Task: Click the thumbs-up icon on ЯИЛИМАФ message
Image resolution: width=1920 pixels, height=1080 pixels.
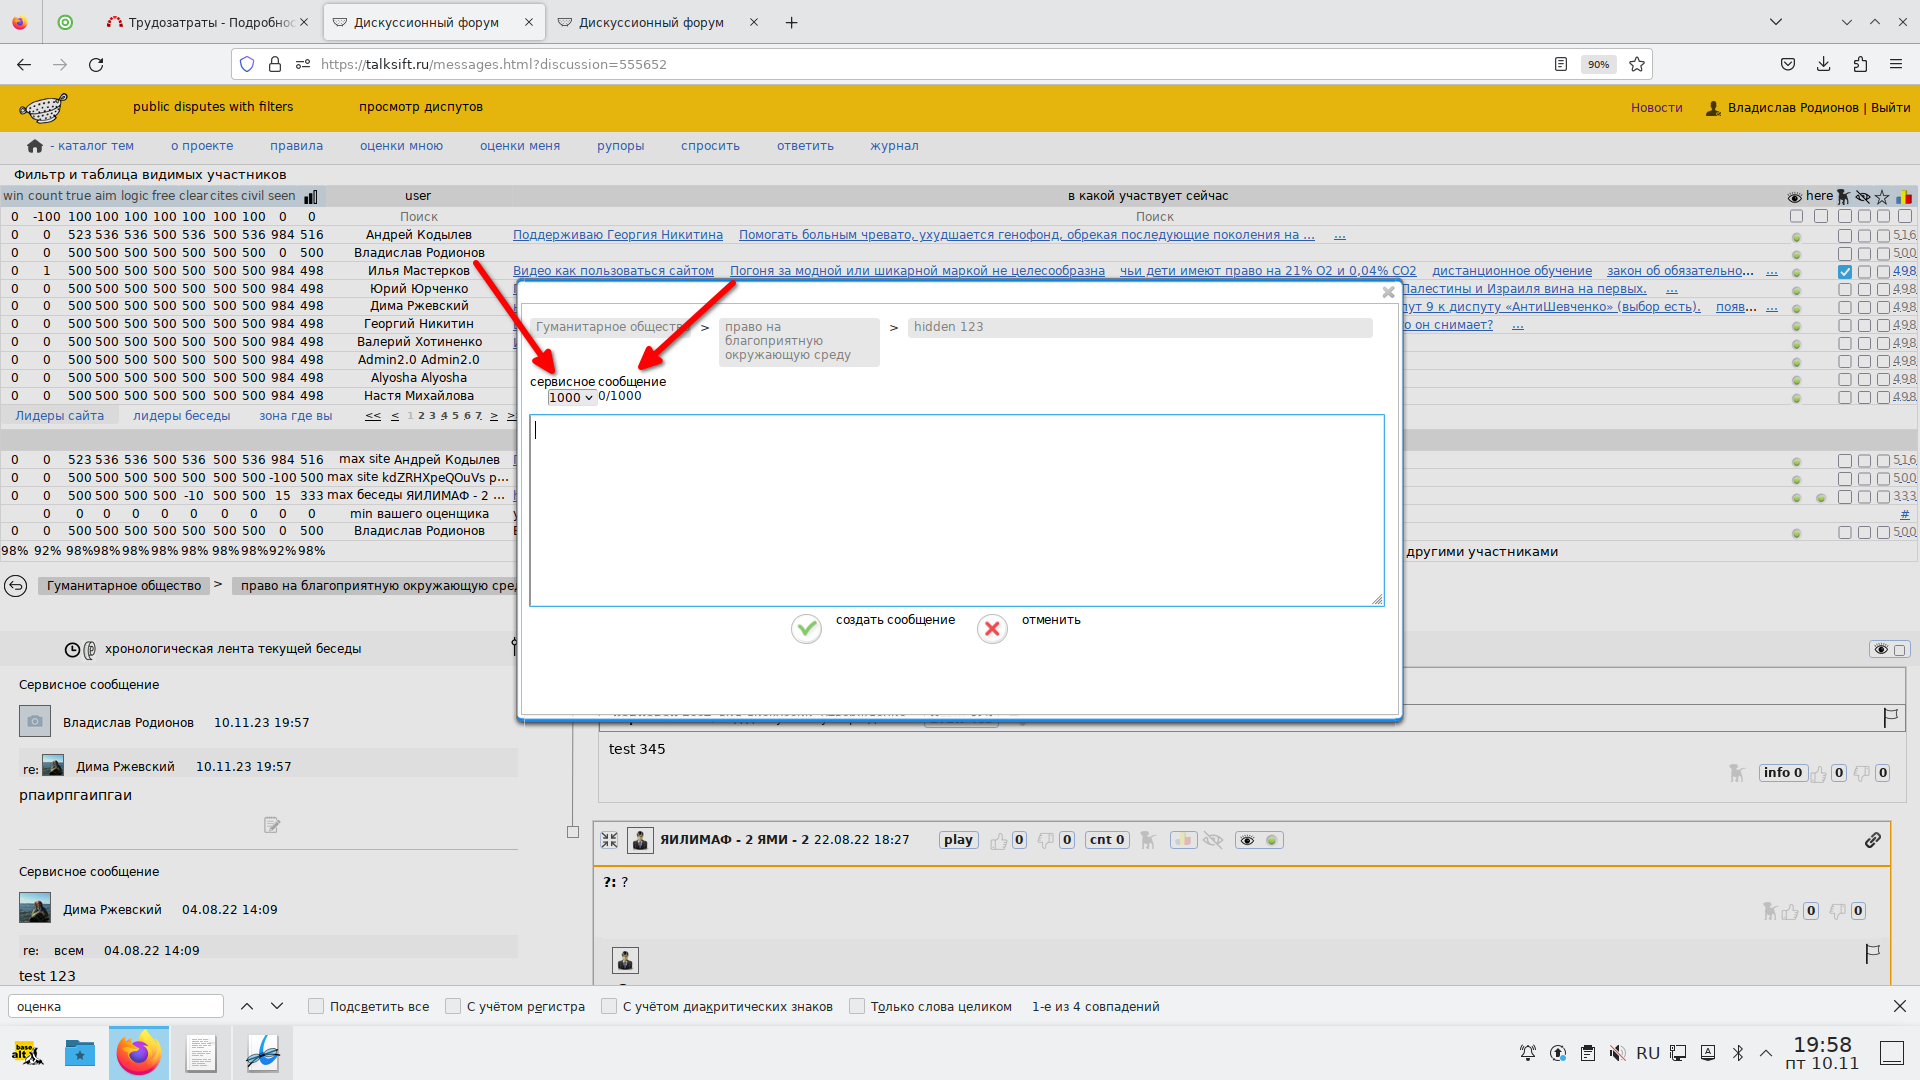Action: [x=998, y=841]
